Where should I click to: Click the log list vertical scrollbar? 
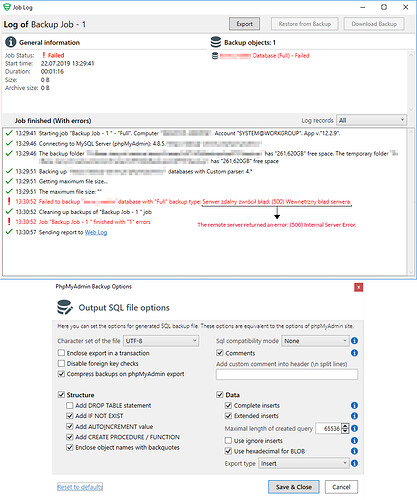click(x=410, y=202)
